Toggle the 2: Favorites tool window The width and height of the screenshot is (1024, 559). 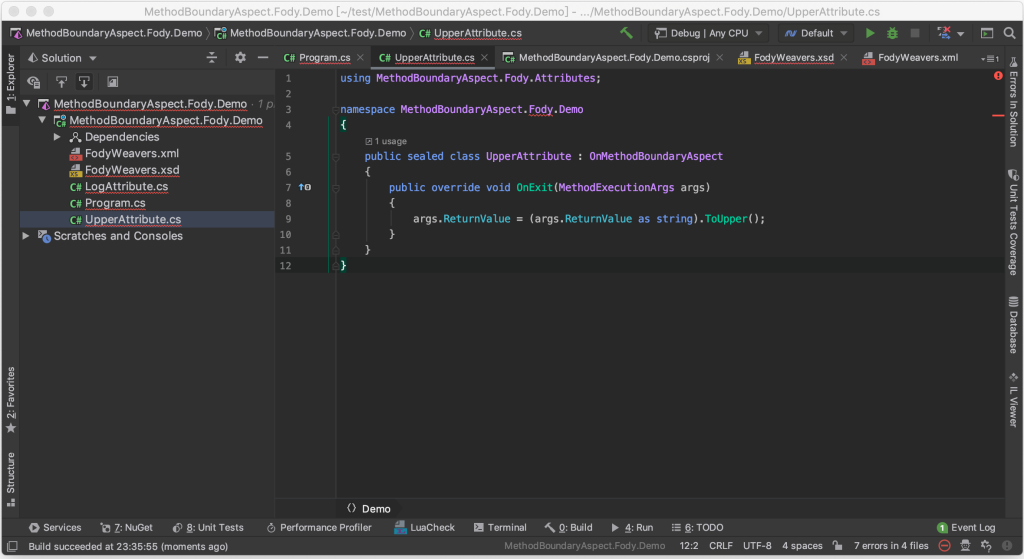click(x=10, y=400)
